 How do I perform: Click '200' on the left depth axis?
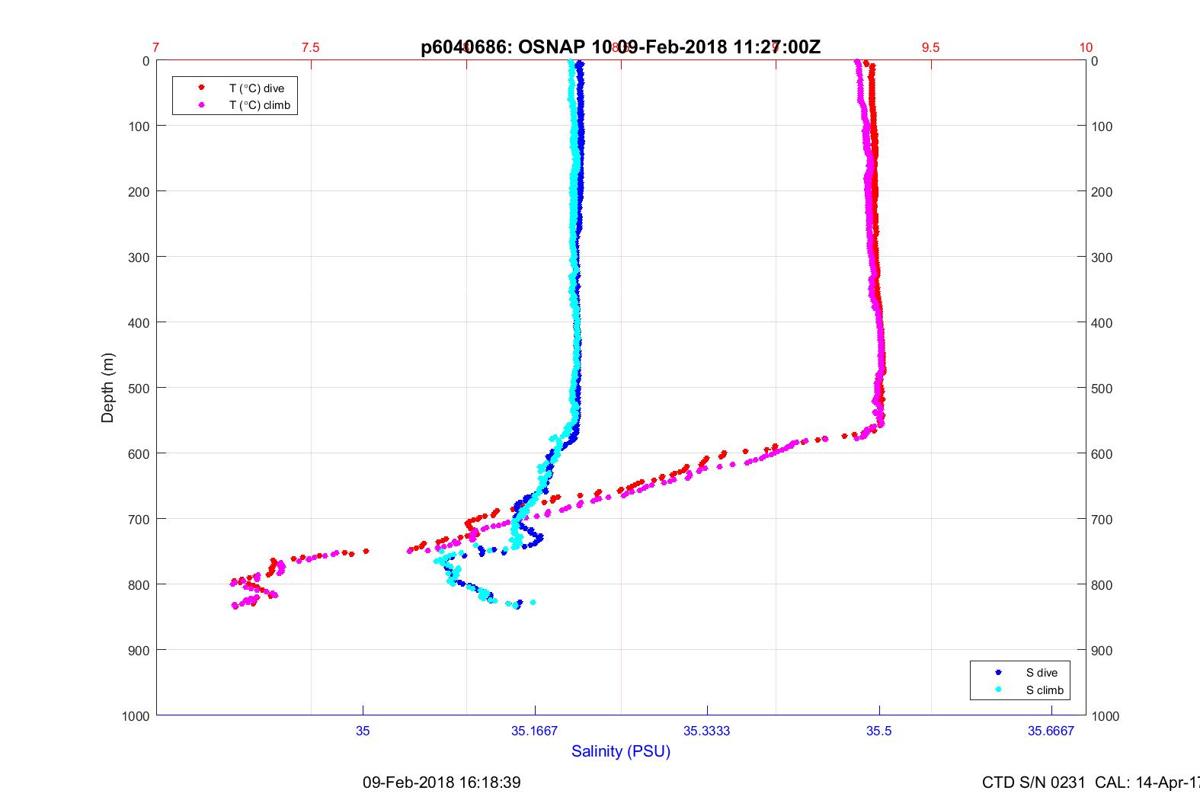tap(138, 191)
